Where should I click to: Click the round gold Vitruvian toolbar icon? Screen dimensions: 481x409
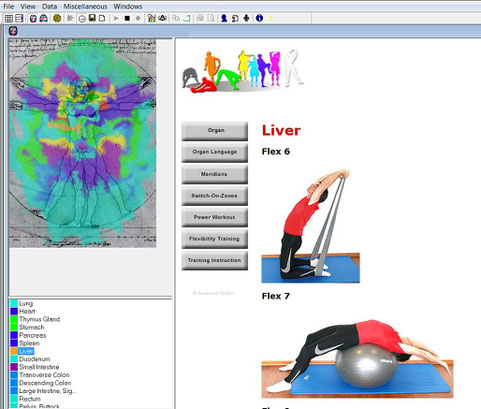[57, 18]
